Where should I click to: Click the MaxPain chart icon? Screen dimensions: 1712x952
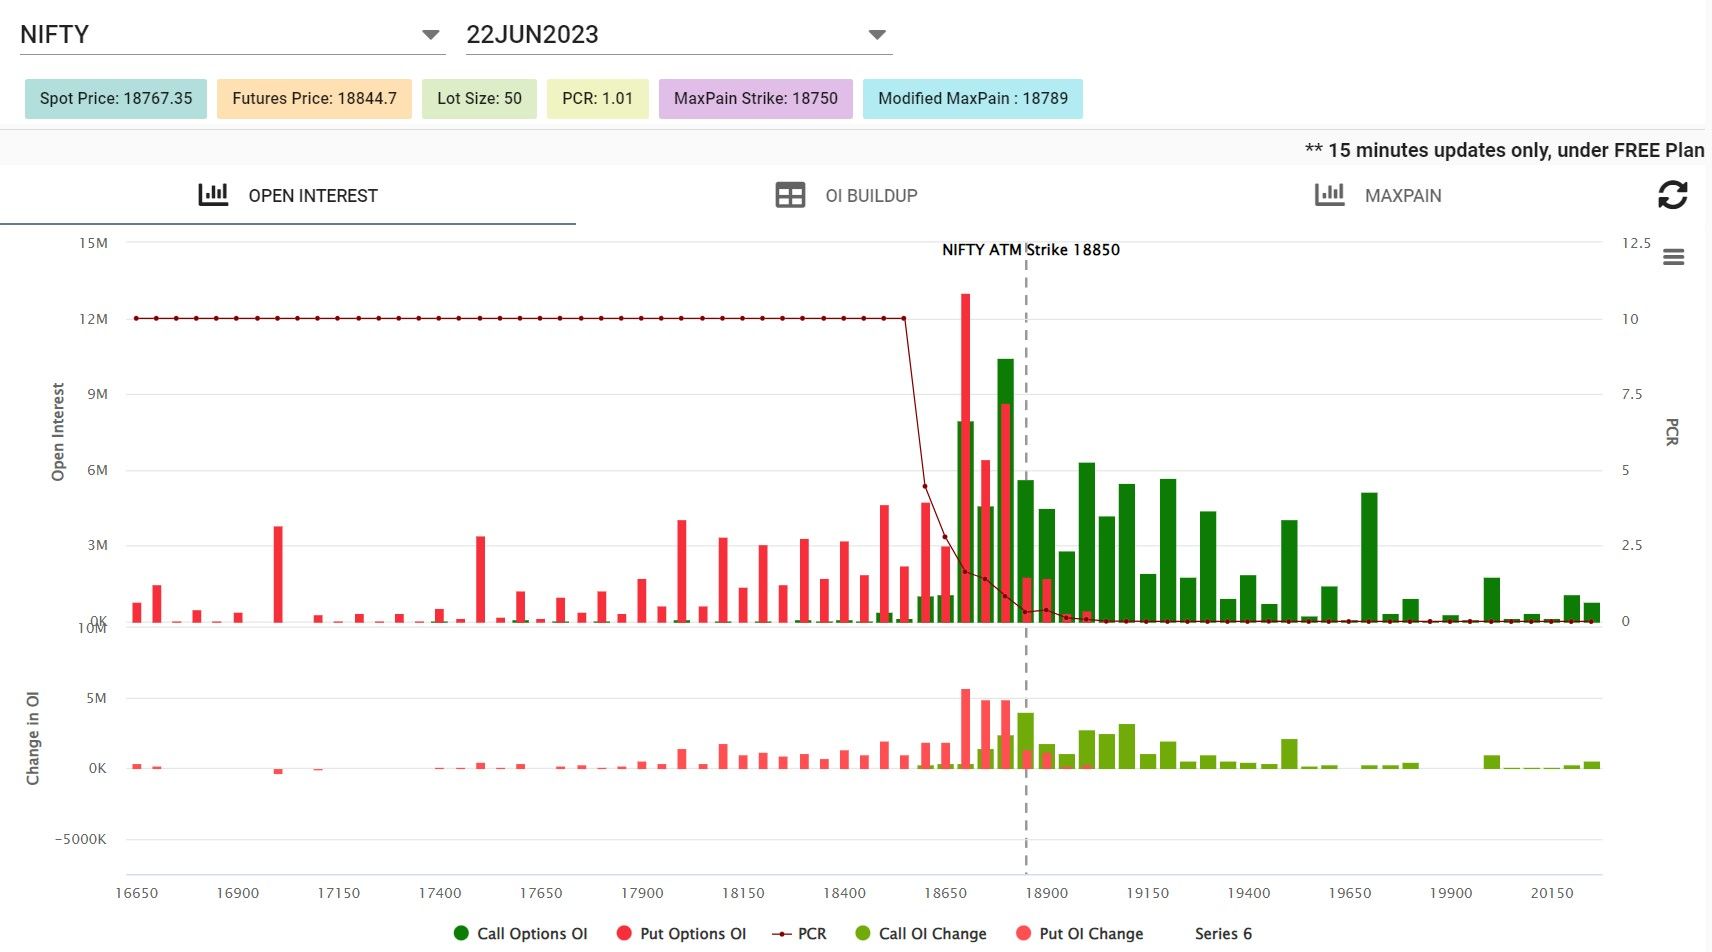(1329, 194)
